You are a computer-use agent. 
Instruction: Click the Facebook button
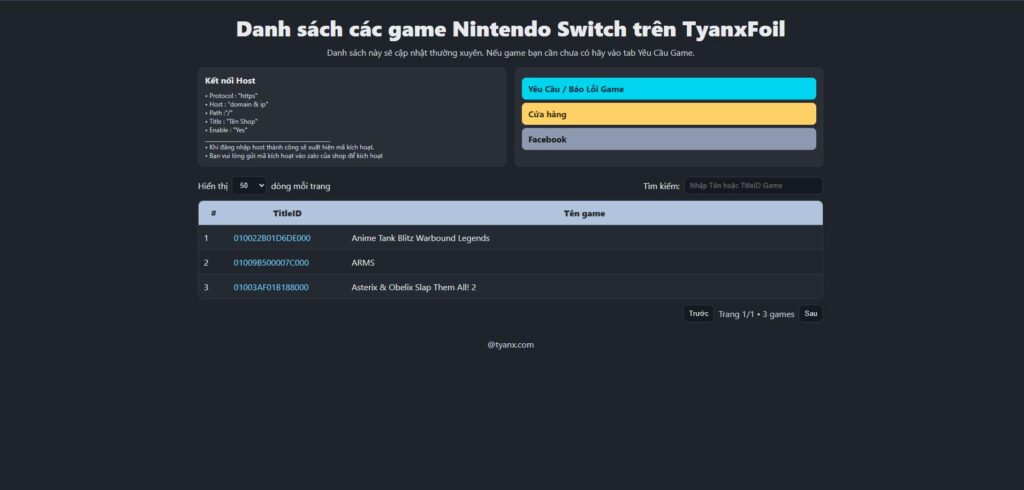coord(668,139)
